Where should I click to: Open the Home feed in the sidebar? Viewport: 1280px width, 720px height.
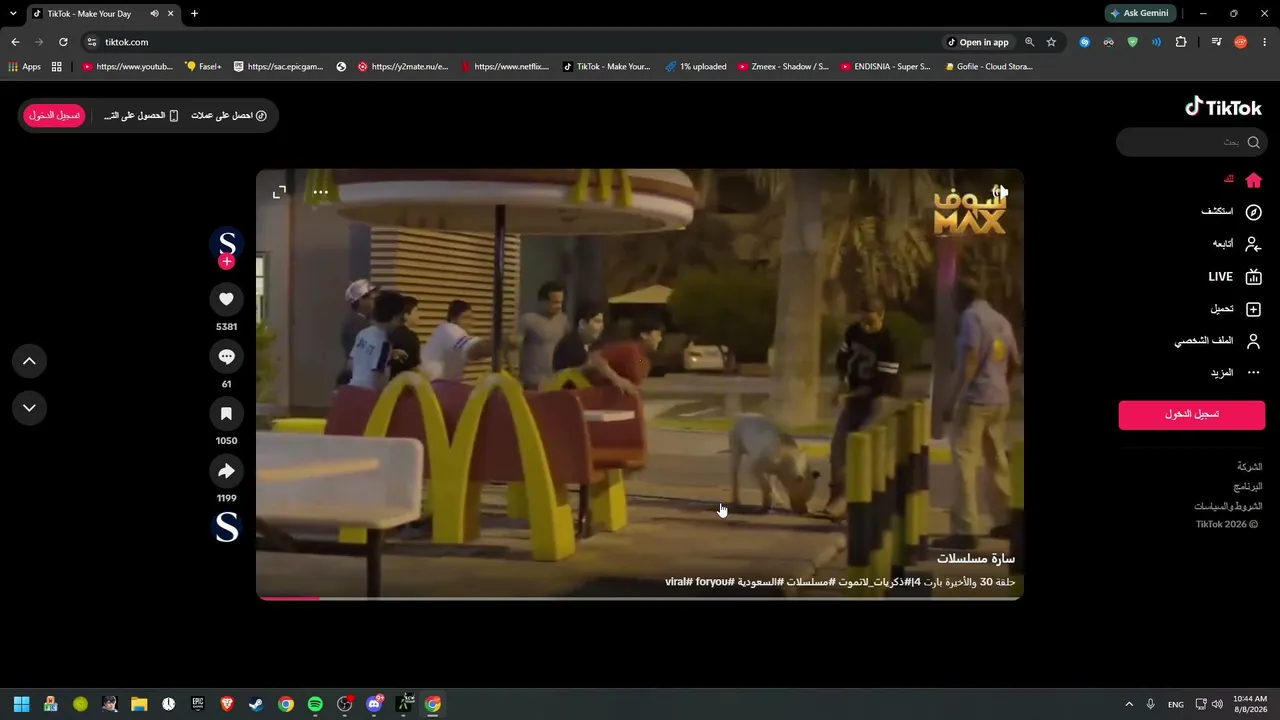(1243, 180)
